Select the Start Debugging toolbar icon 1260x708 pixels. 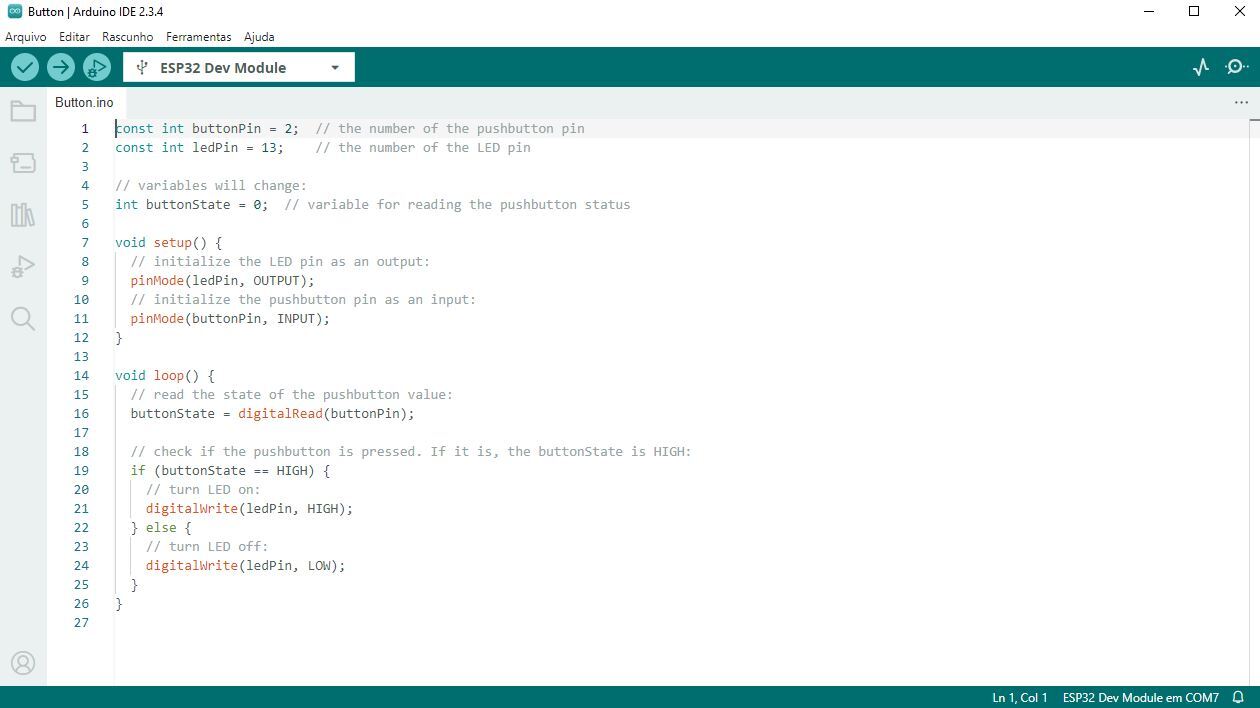coord(96,67)
